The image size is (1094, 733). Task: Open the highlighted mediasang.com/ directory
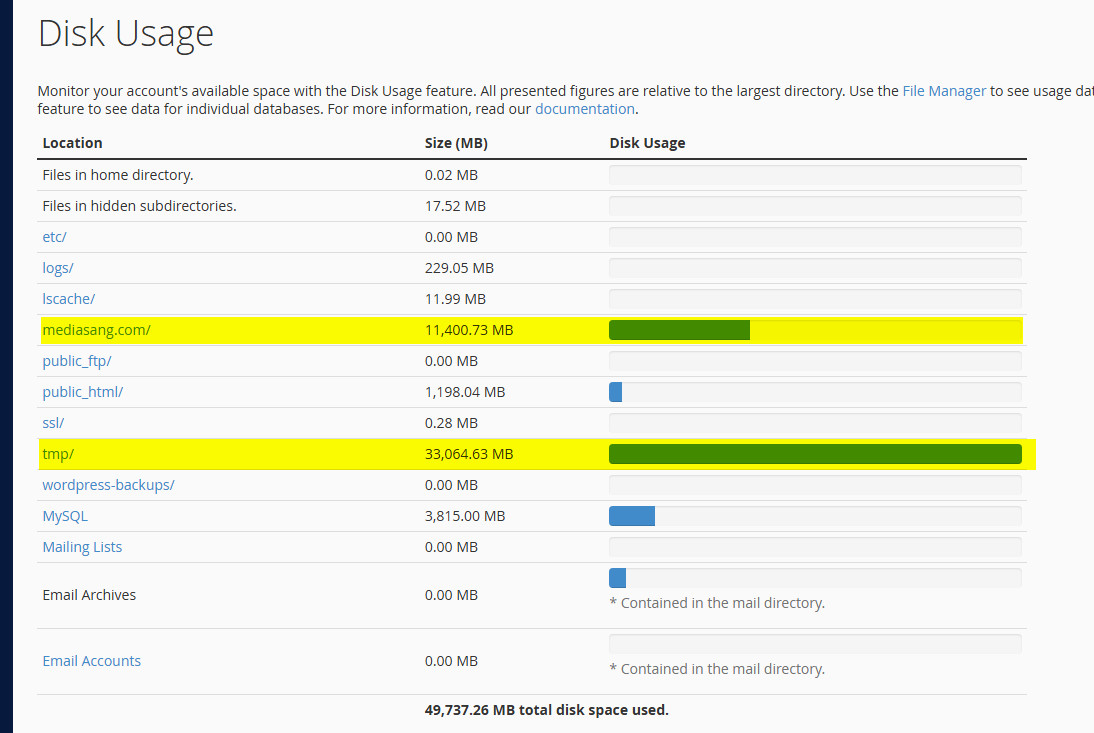pyautogui.click(x=96, y=330)
